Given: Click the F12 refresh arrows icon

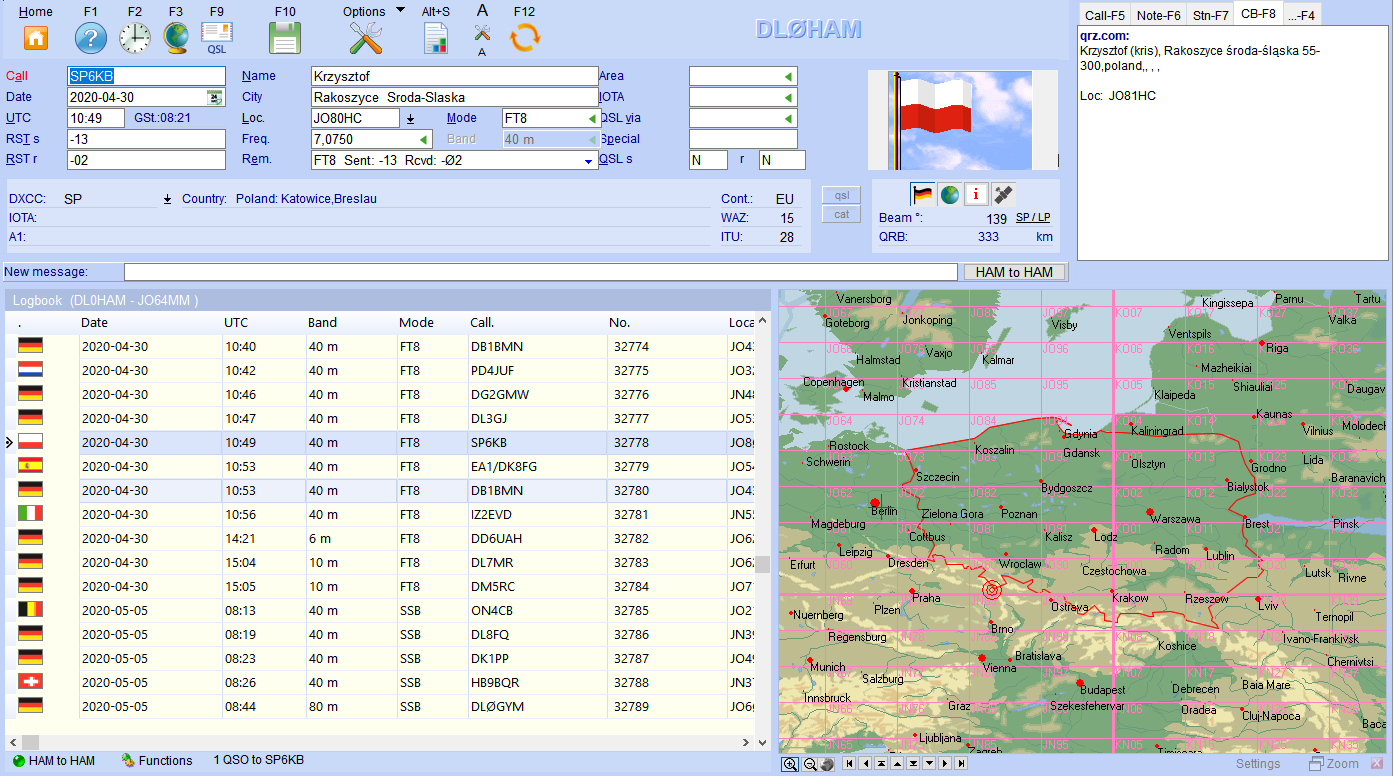Looking at the screenshot, I should click(525, 38).
